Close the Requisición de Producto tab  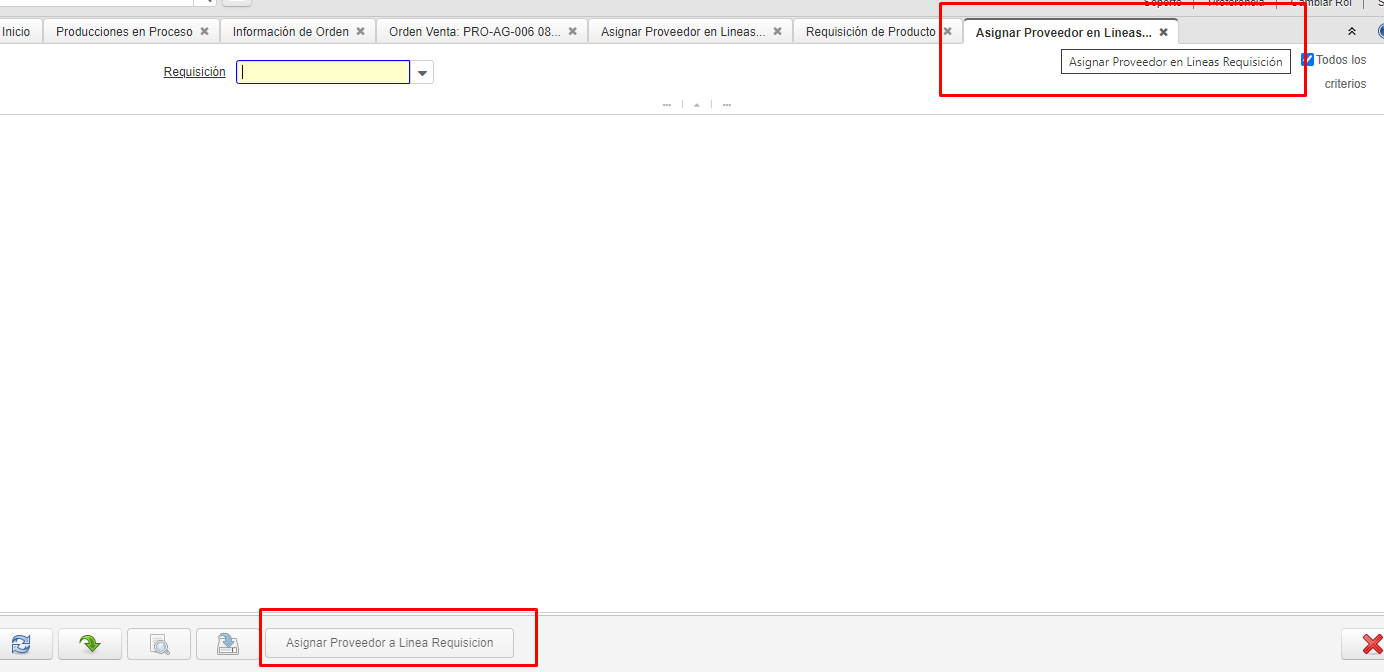click(x=947, y=32)
